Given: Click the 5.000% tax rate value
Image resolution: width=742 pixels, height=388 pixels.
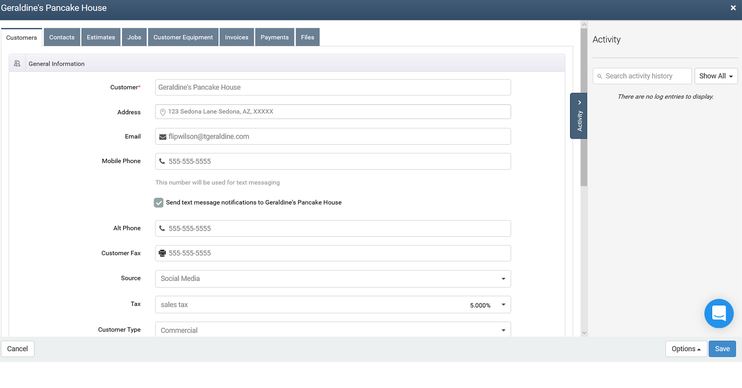Looking at the screenshot, I should (x=480, y=306).
